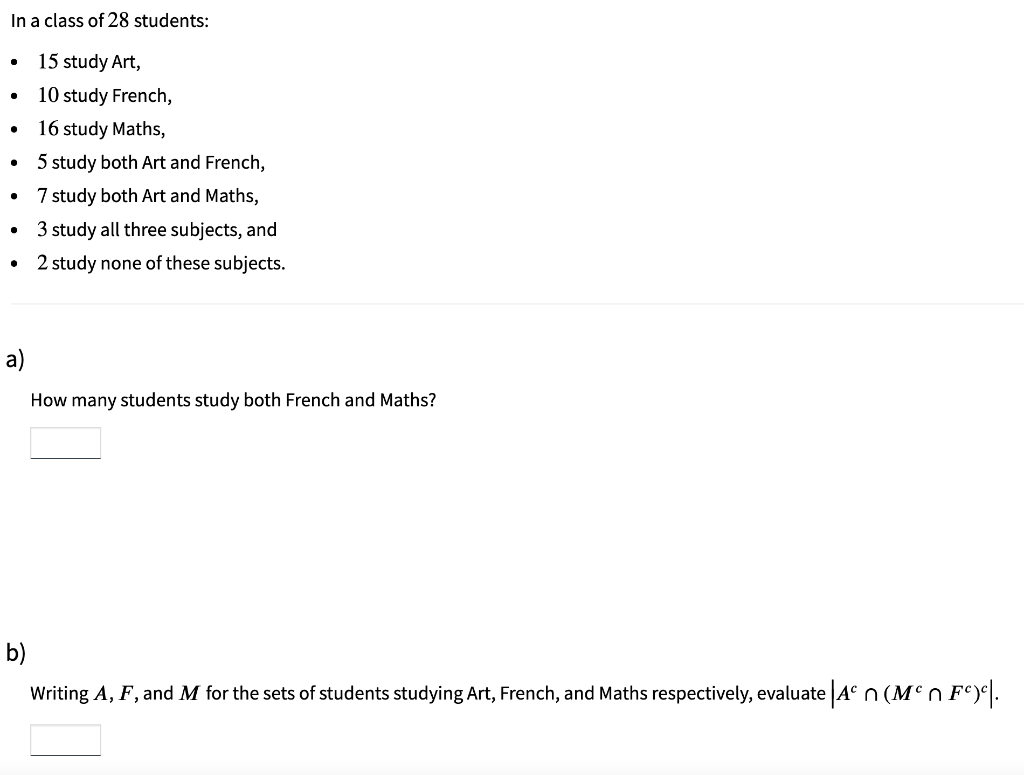1024x775 pixels.
Task: Click inside the empty part b) response field
Action: tap(65, 740)
